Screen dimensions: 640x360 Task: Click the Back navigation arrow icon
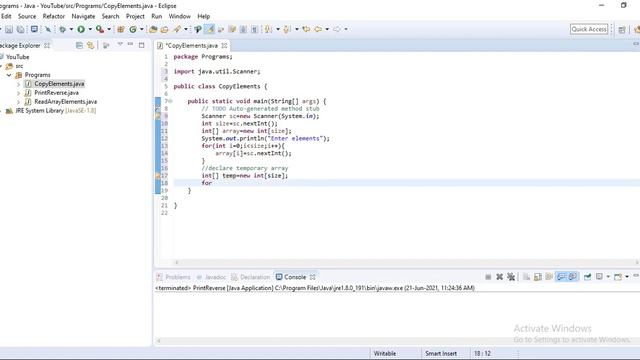pyautogui.click(x=318, y=29)
